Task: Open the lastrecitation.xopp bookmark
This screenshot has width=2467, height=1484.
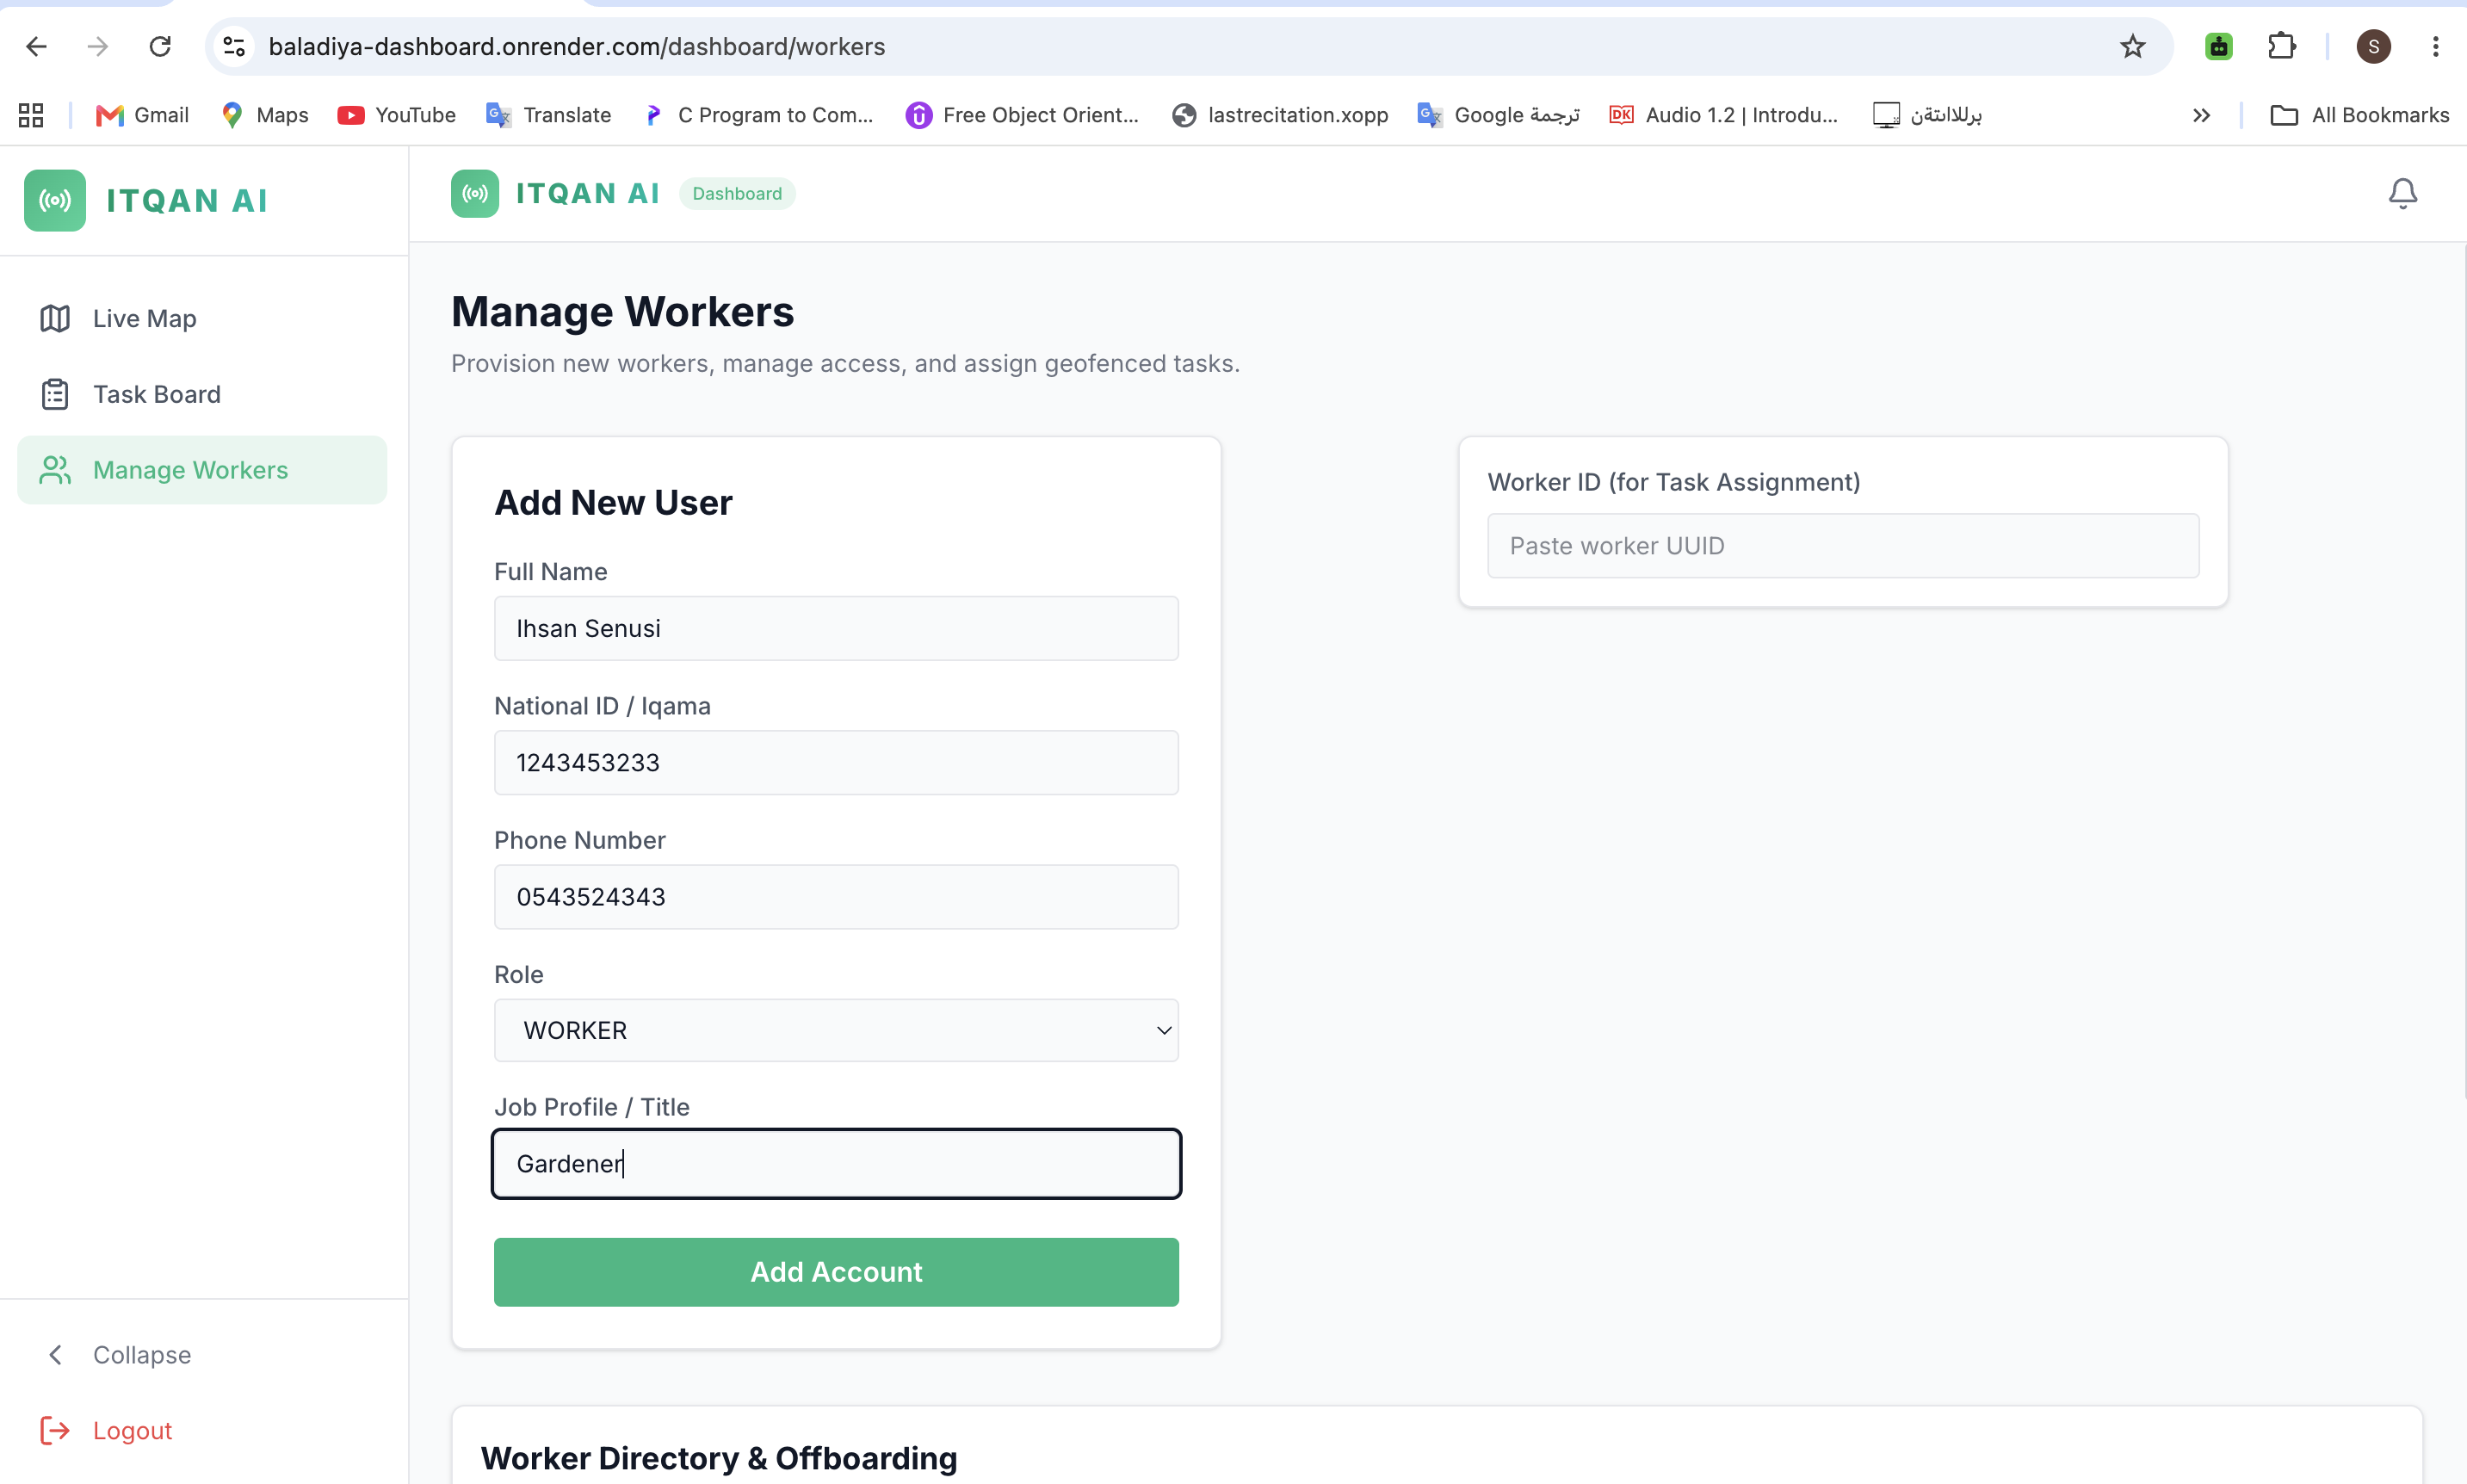Action: 1280,115
